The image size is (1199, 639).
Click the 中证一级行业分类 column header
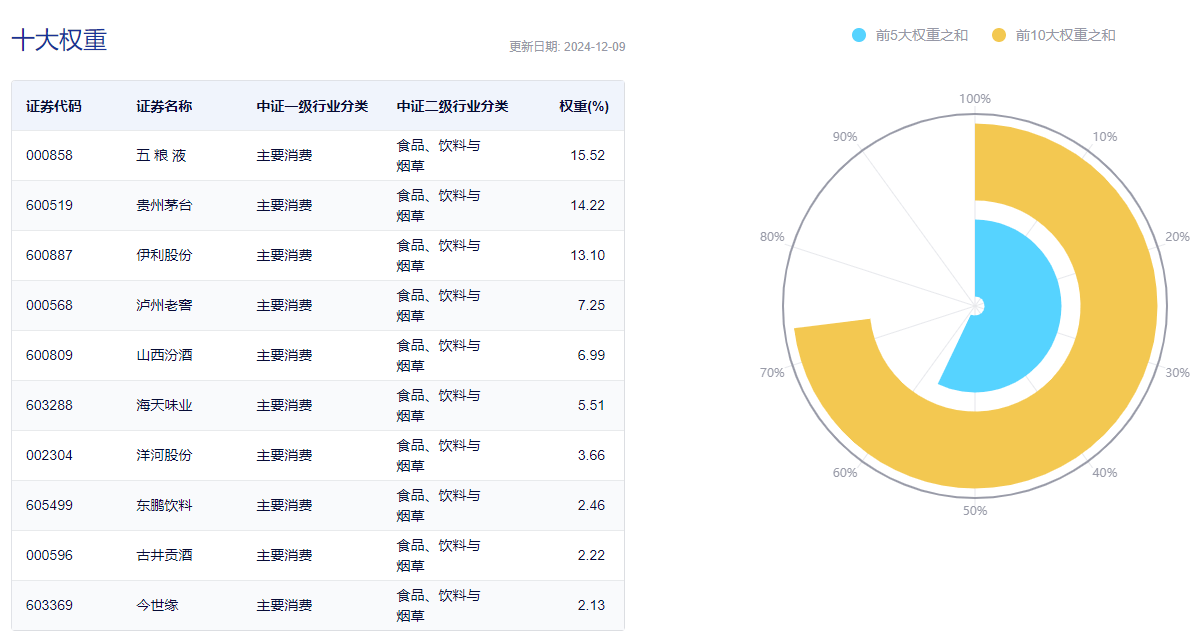coord(312,106)
